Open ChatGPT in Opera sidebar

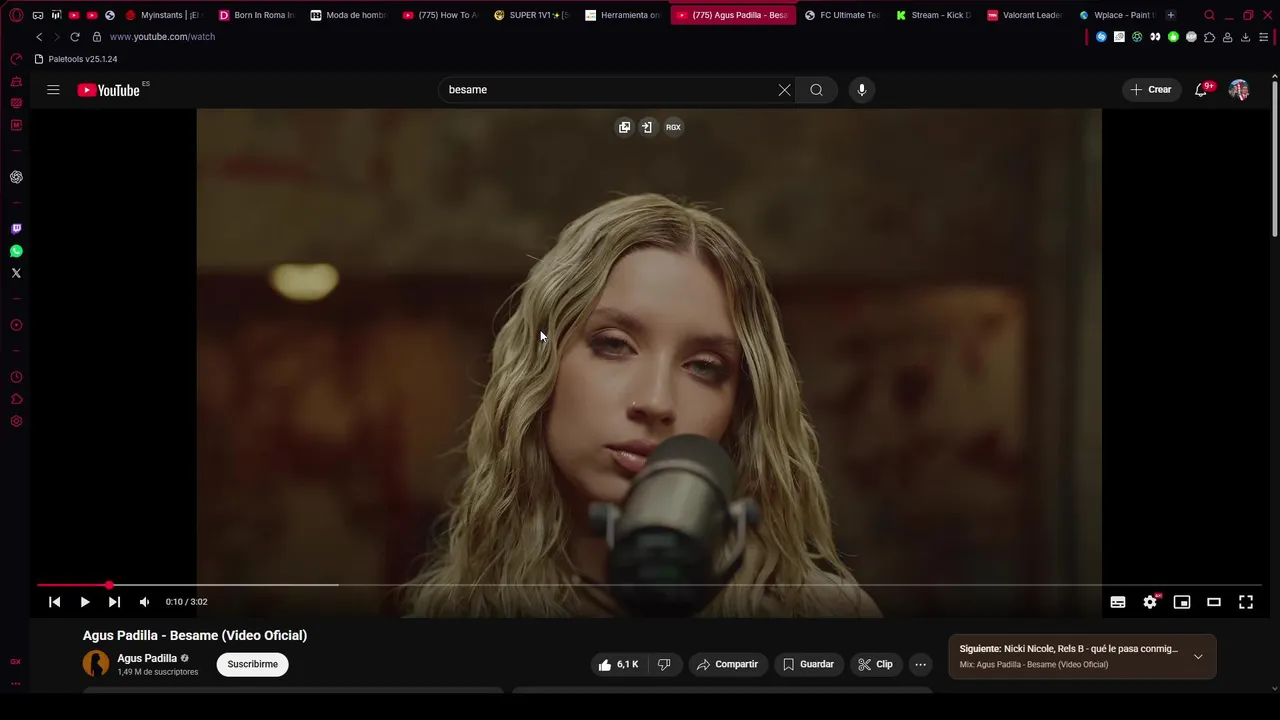pyautogui.click(x=16, y=177)
